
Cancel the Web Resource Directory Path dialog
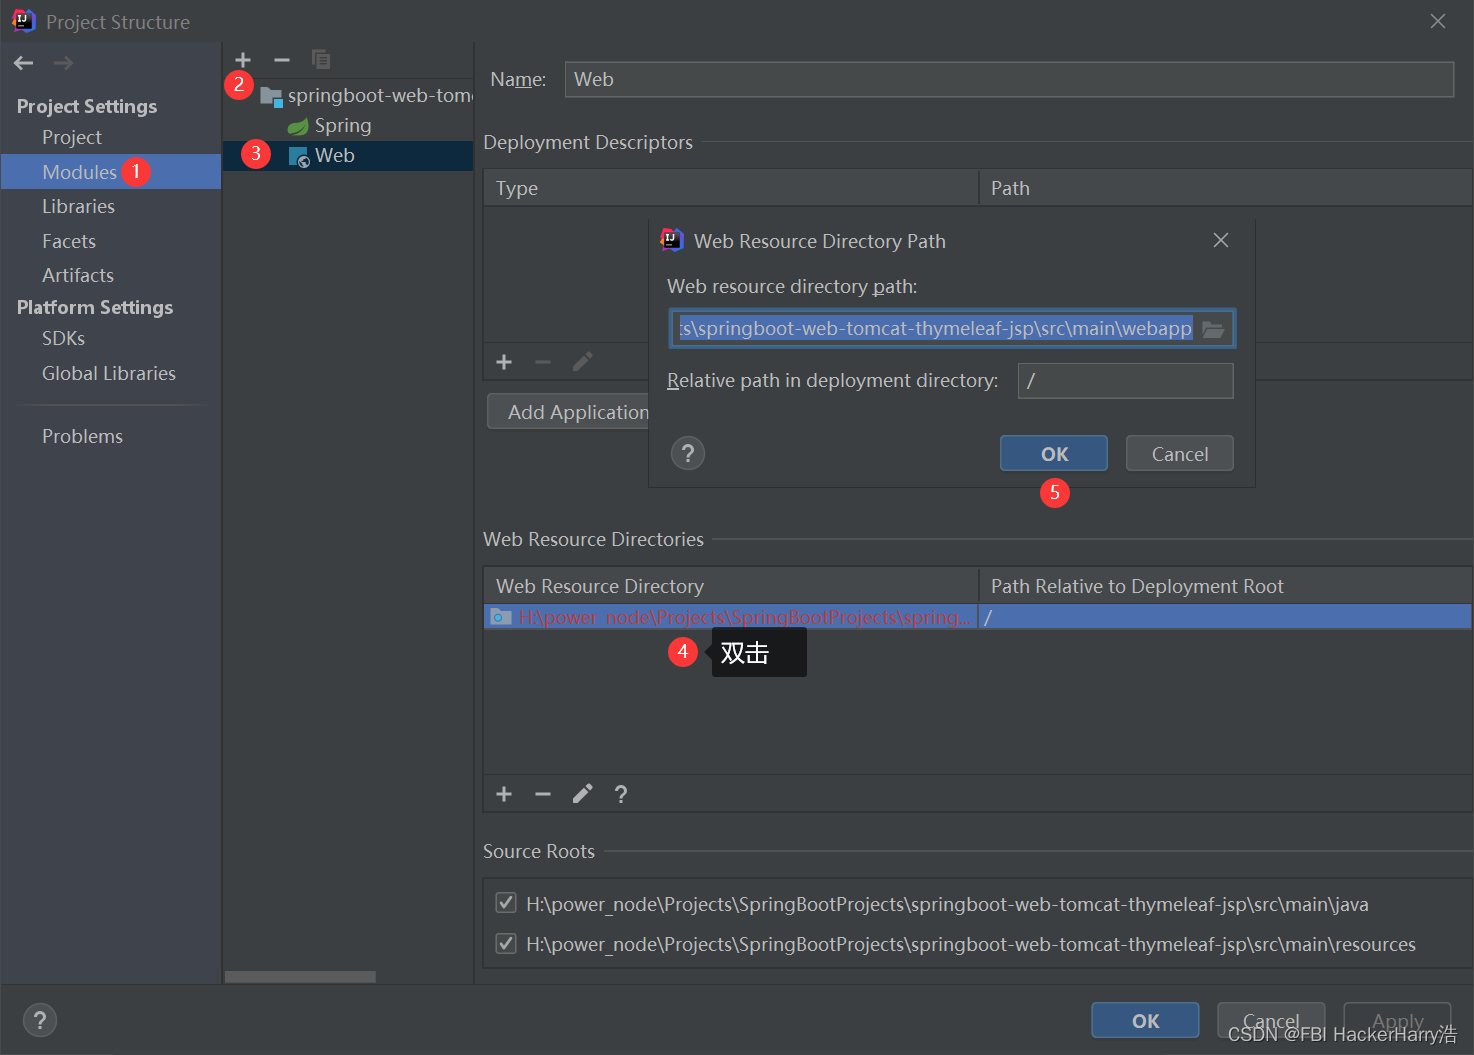(1180, 454)
